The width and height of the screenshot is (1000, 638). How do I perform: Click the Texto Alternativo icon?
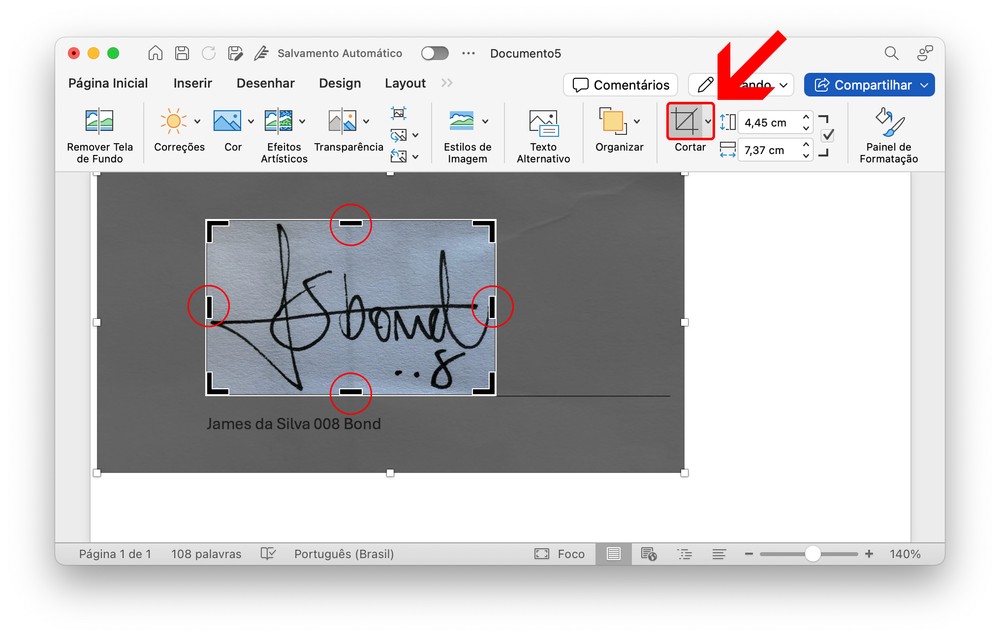543,123
